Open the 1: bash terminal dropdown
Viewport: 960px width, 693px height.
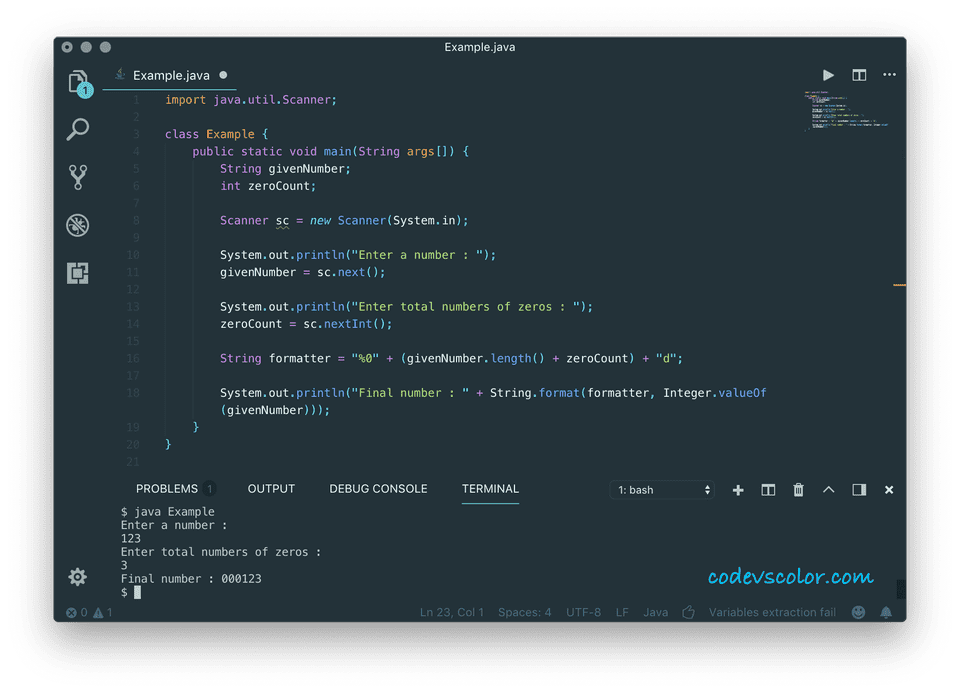[x=662, y=489]
